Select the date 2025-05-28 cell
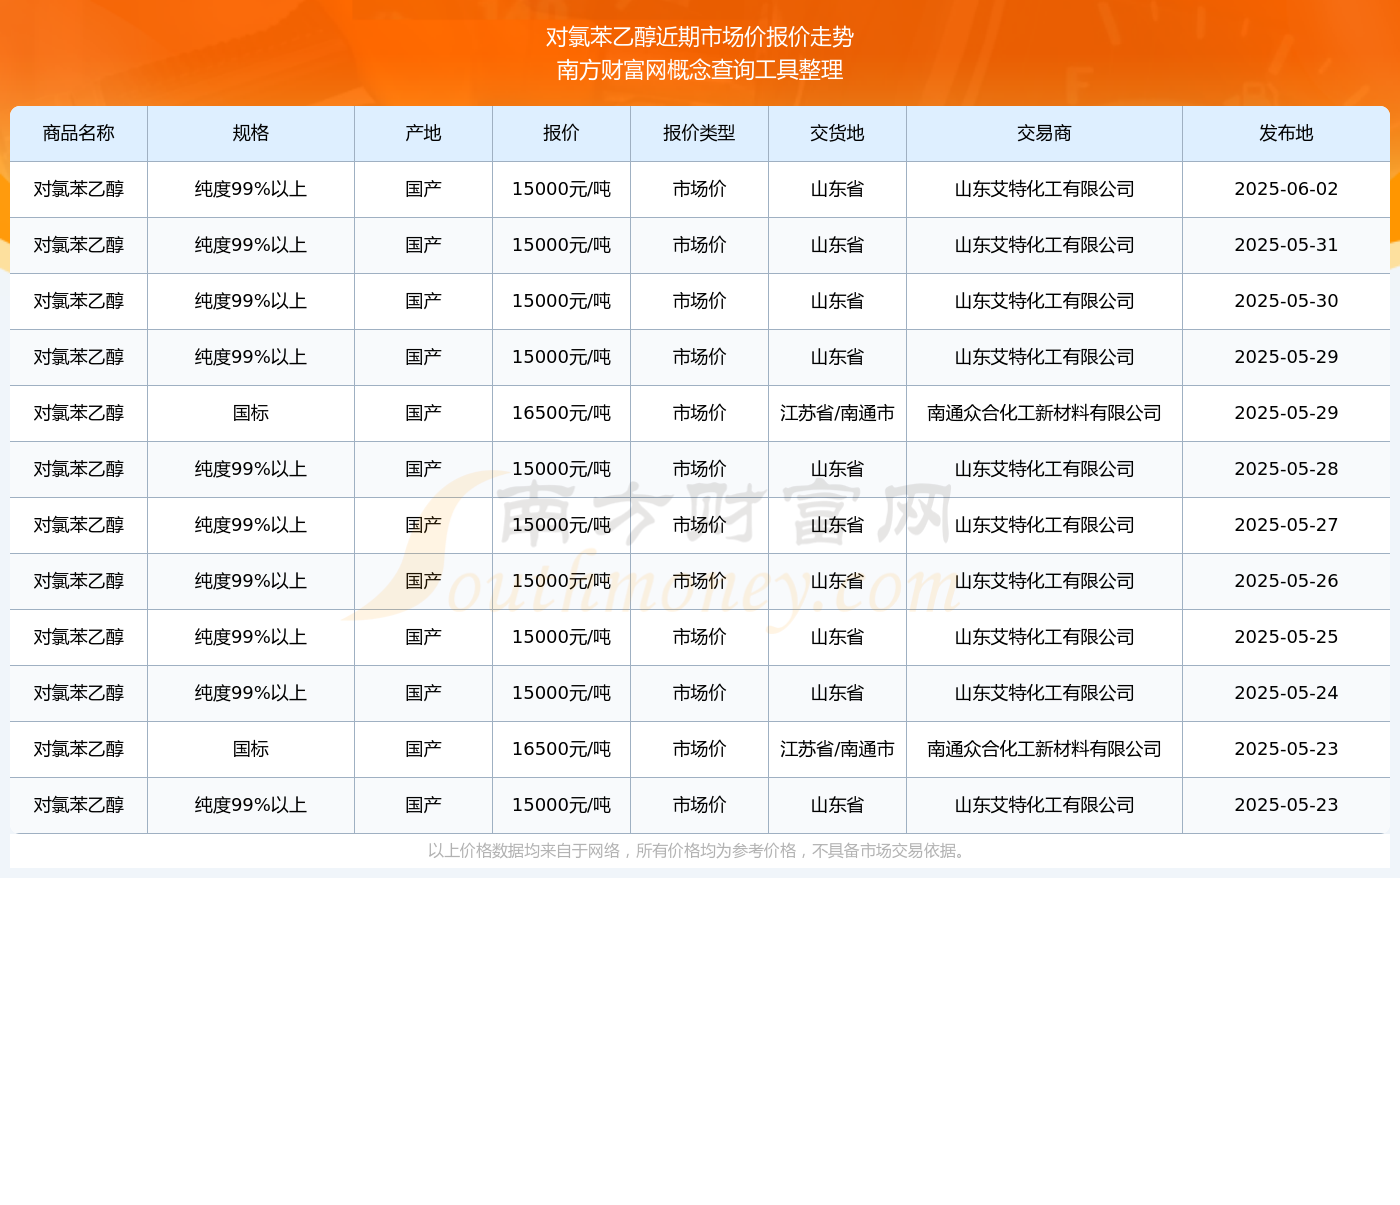Viewport: 1400px width, 1205px height. [x=1287, y=469]
